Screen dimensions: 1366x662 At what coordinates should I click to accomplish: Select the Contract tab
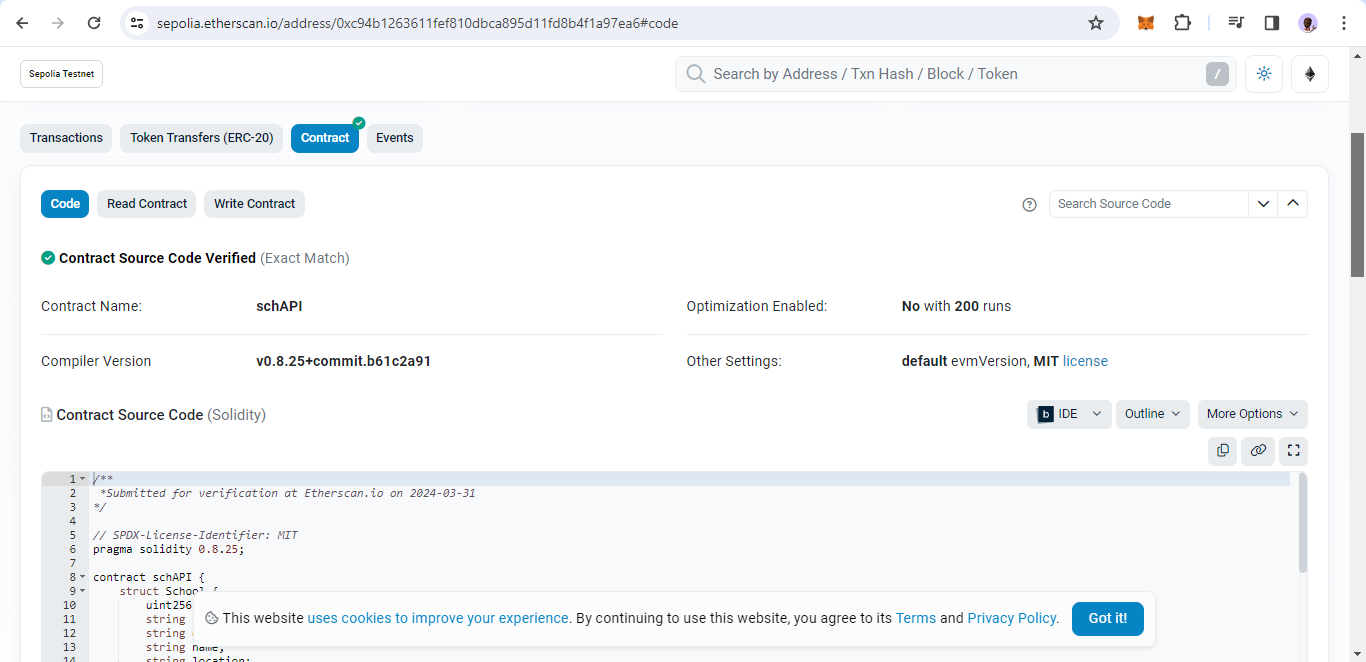325,138
